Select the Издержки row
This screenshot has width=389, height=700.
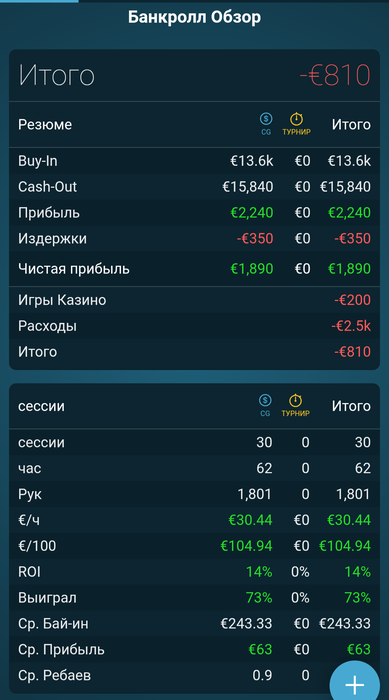194,238
